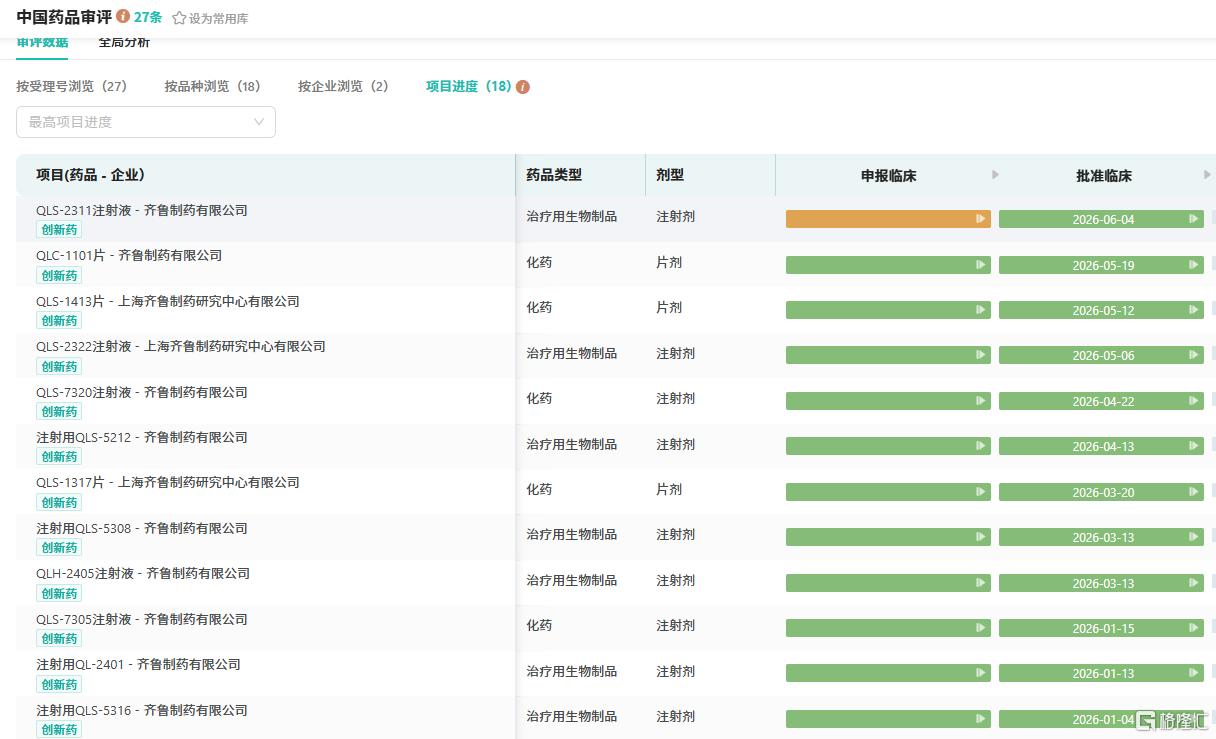
Task: Click the orange 申报临床 bar for QLS-2311注射液
Action: [888, 219]
